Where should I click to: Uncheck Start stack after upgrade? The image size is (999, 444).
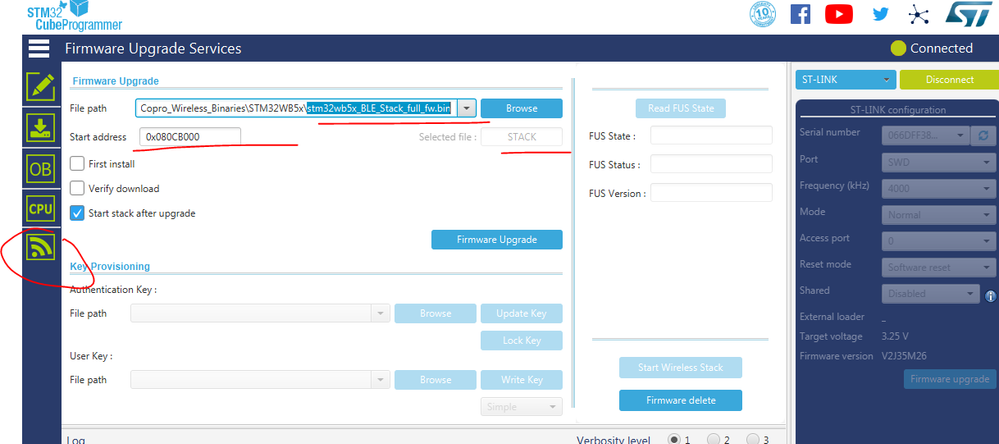tap(77, 213)
